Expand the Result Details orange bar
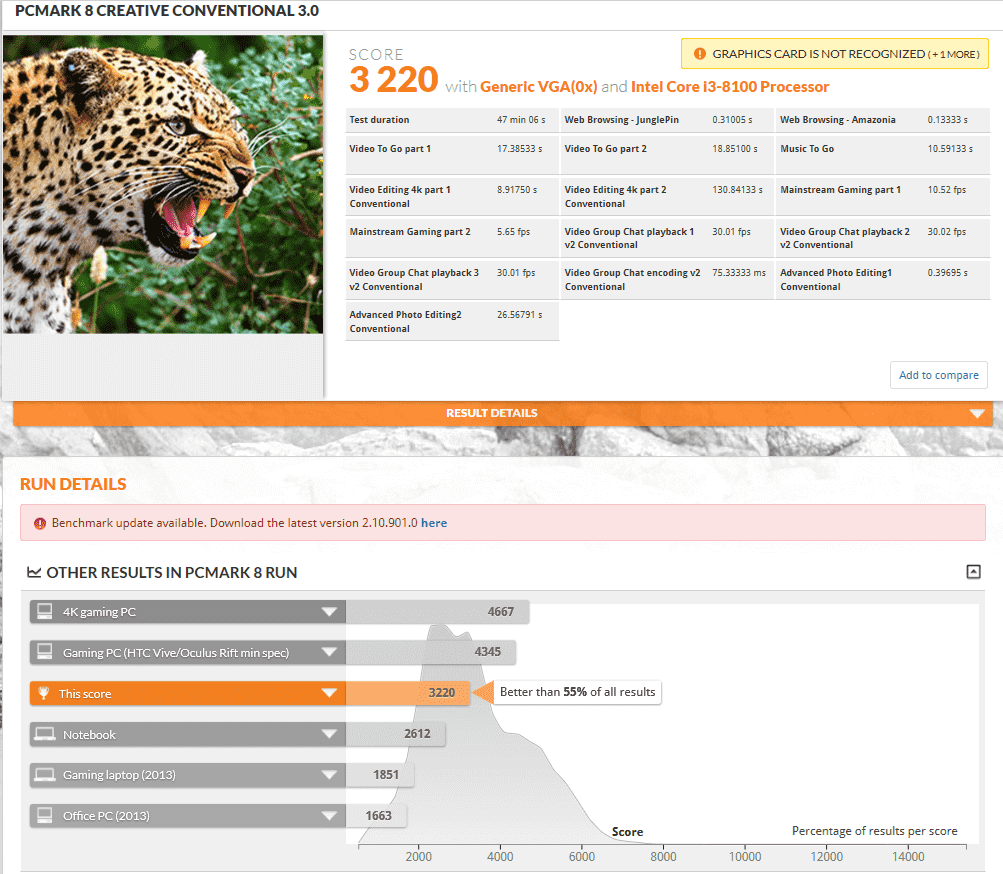The height and width of the screenshot is (874, 1003). 977,414
